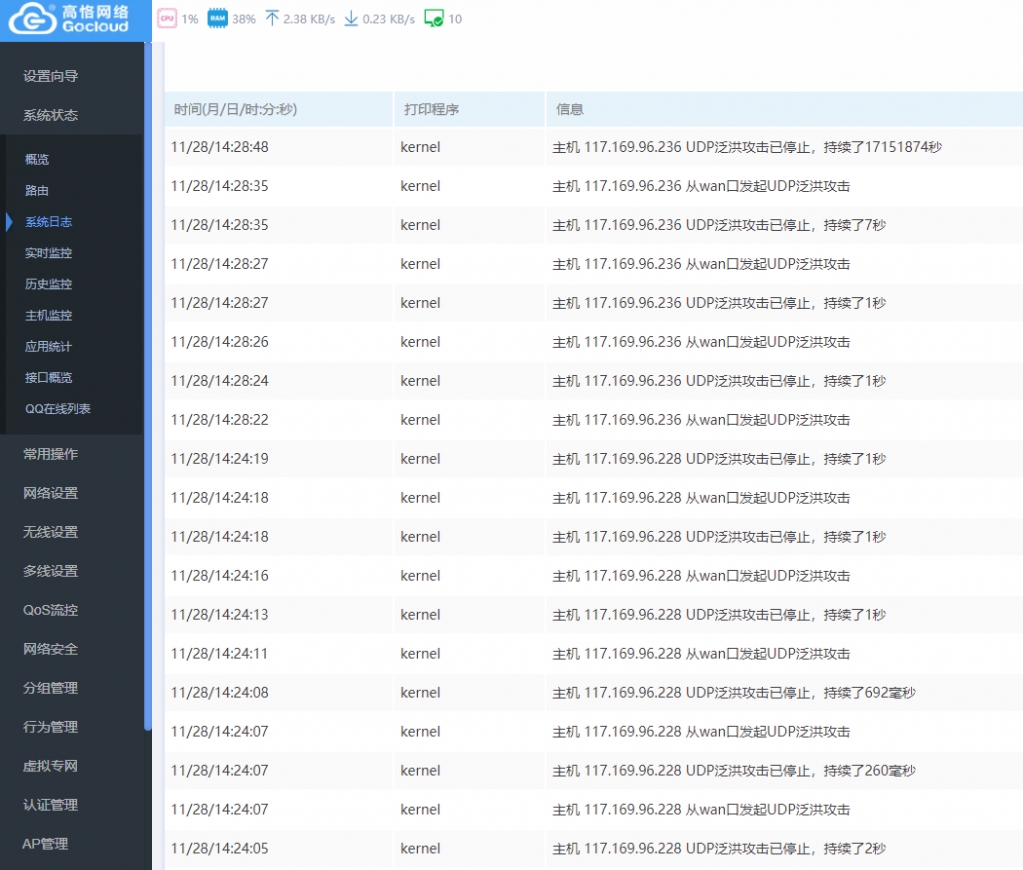
Task: Expand QoS流控 menu section
Action: 51,610
